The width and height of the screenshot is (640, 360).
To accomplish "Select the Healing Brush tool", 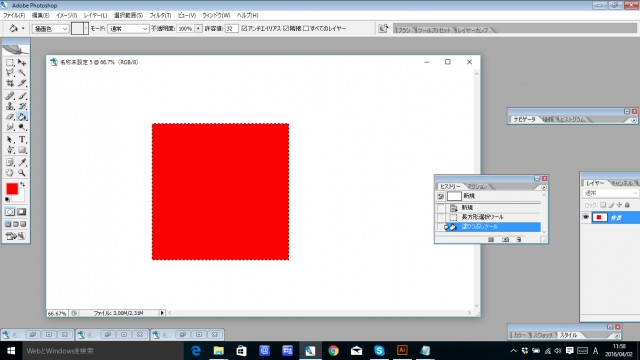I will click(x=10, y=96).
